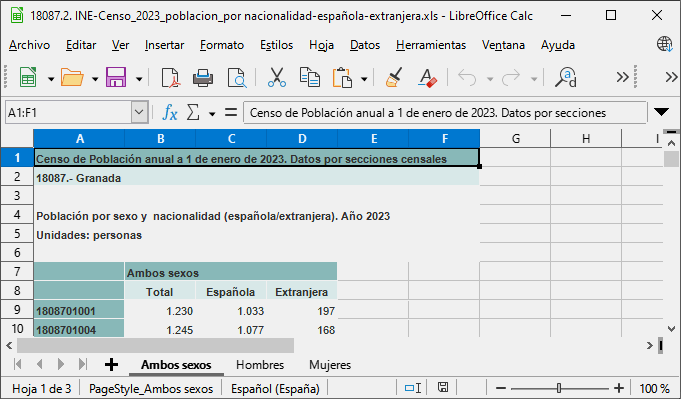This screenshot has height=399, width=681.
Task: Open the Print Preview icon
Action: coord(237,78)
